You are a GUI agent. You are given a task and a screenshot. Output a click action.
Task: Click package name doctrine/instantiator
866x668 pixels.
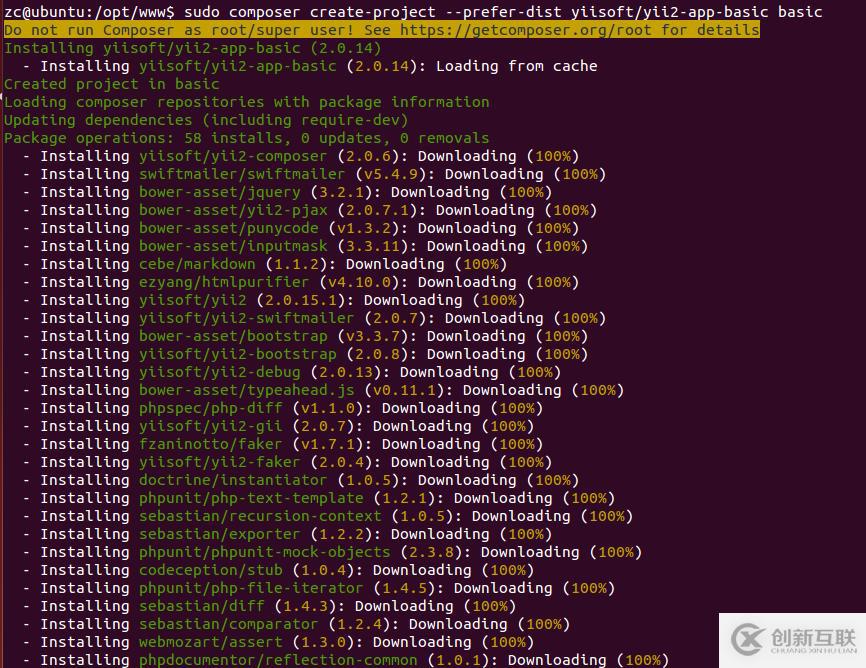pyautogui.click(x=233, y=480)
